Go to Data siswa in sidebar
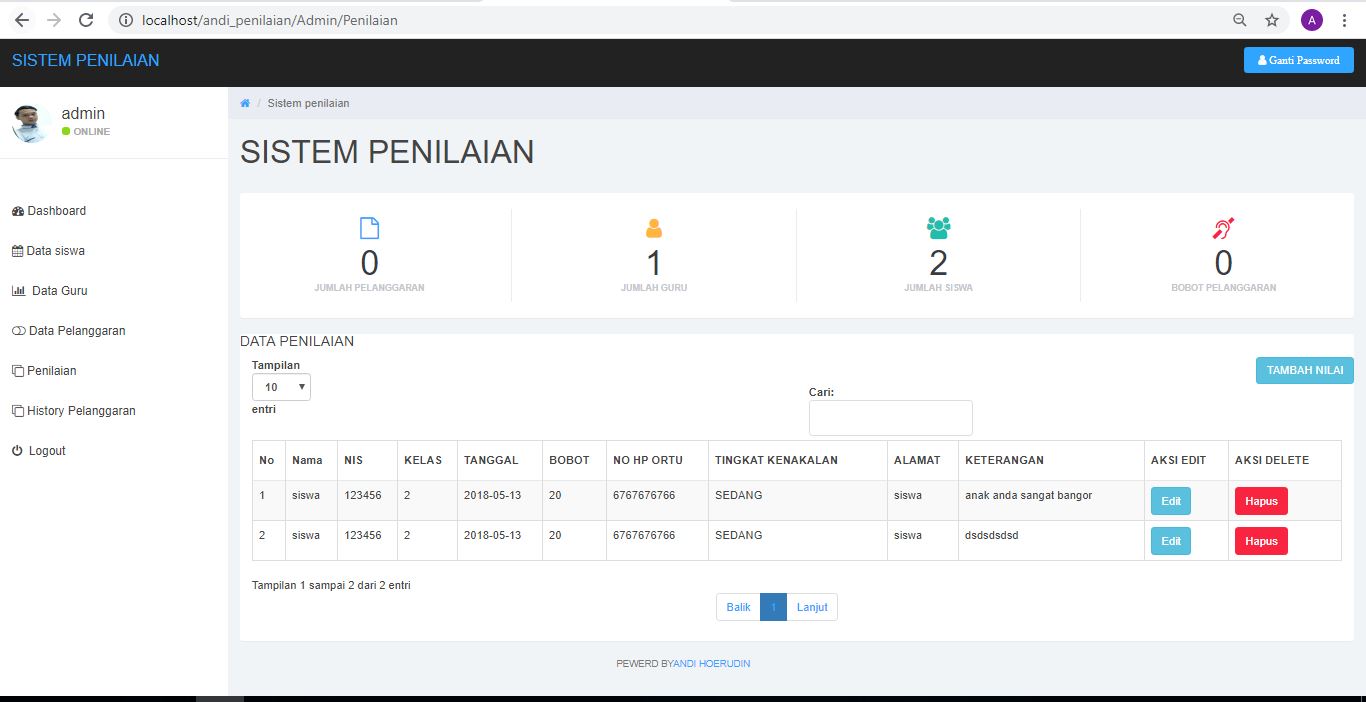 pyautogui.click(x=55, y=251)
